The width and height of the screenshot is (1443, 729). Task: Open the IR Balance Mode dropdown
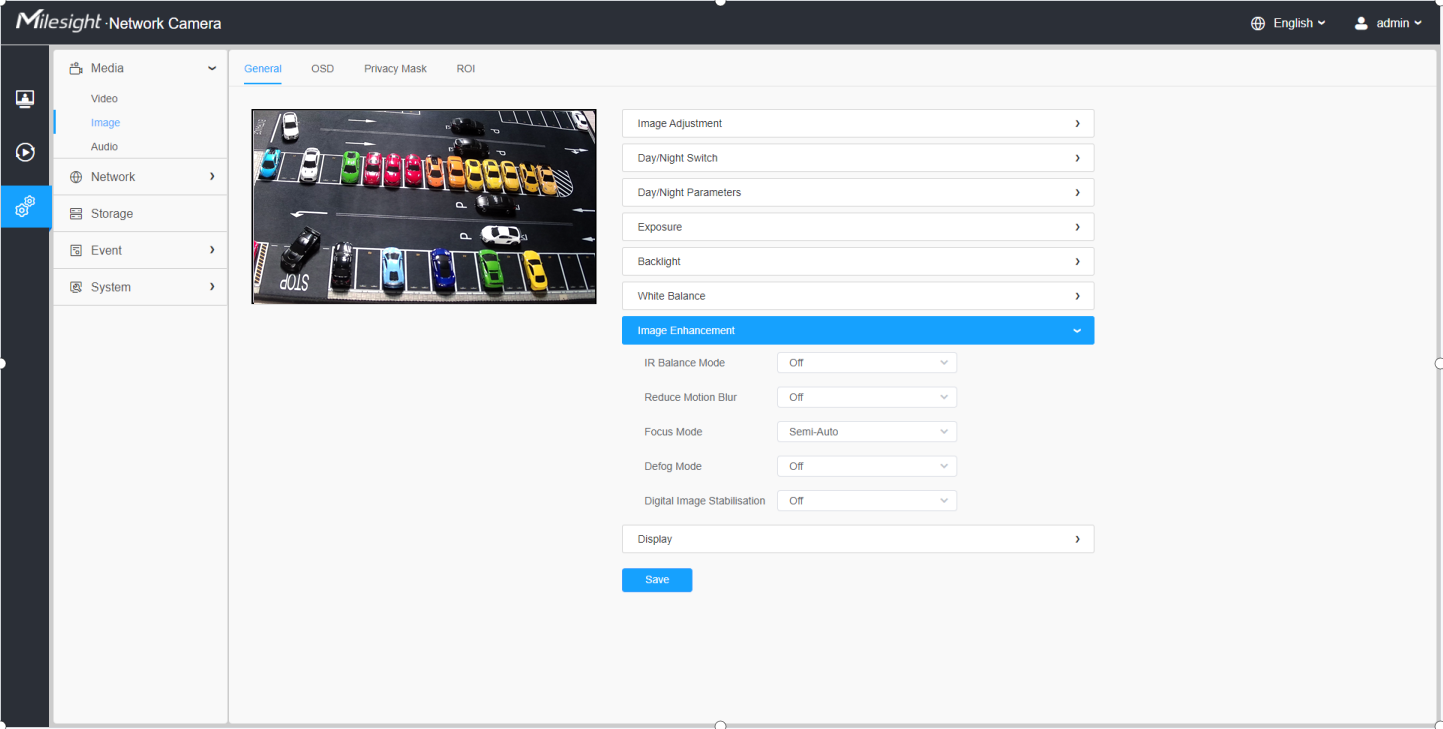point(866,363)
